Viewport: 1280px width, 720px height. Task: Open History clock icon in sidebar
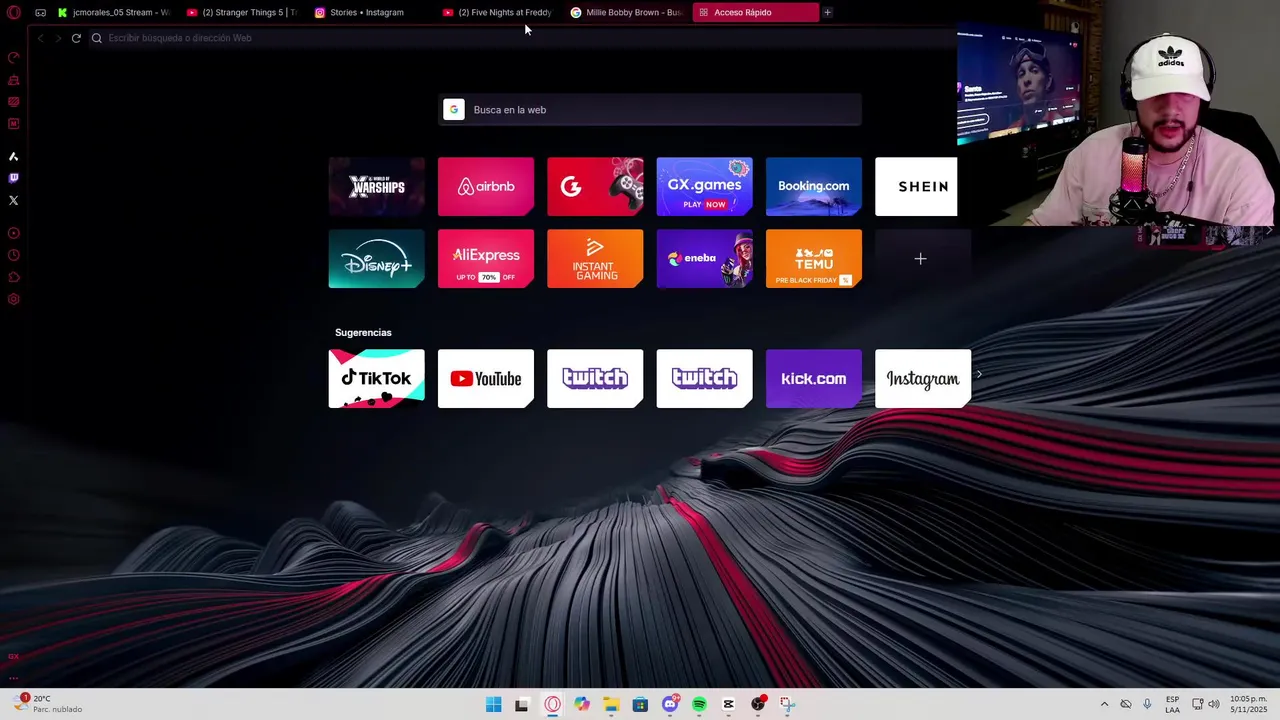[14, 255]
